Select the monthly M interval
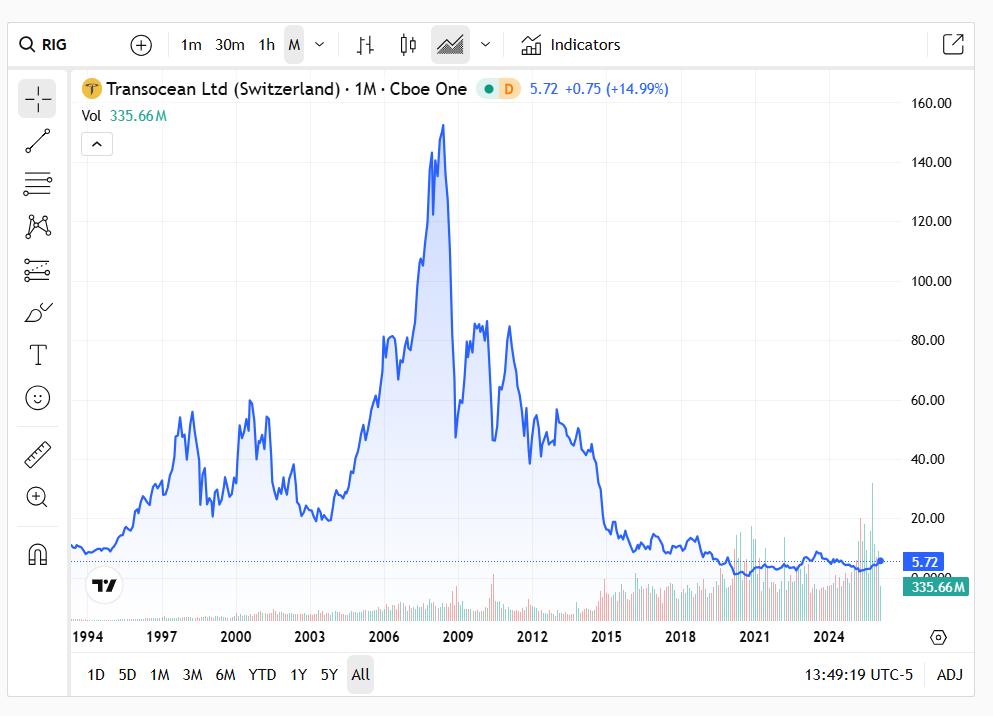 click(x=294, y=45)
